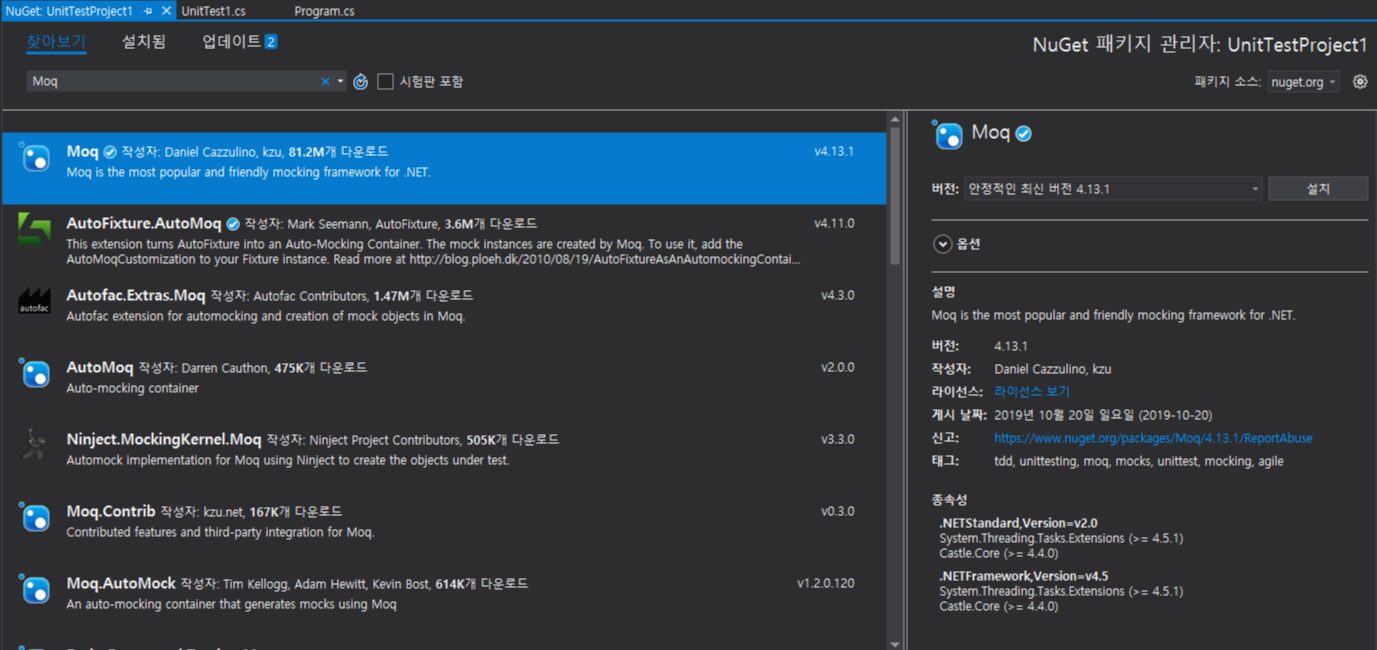Click the Install button for Moq
Image resolution: width=1377 pixels, height=650 pixels.
coord(1318,189)
